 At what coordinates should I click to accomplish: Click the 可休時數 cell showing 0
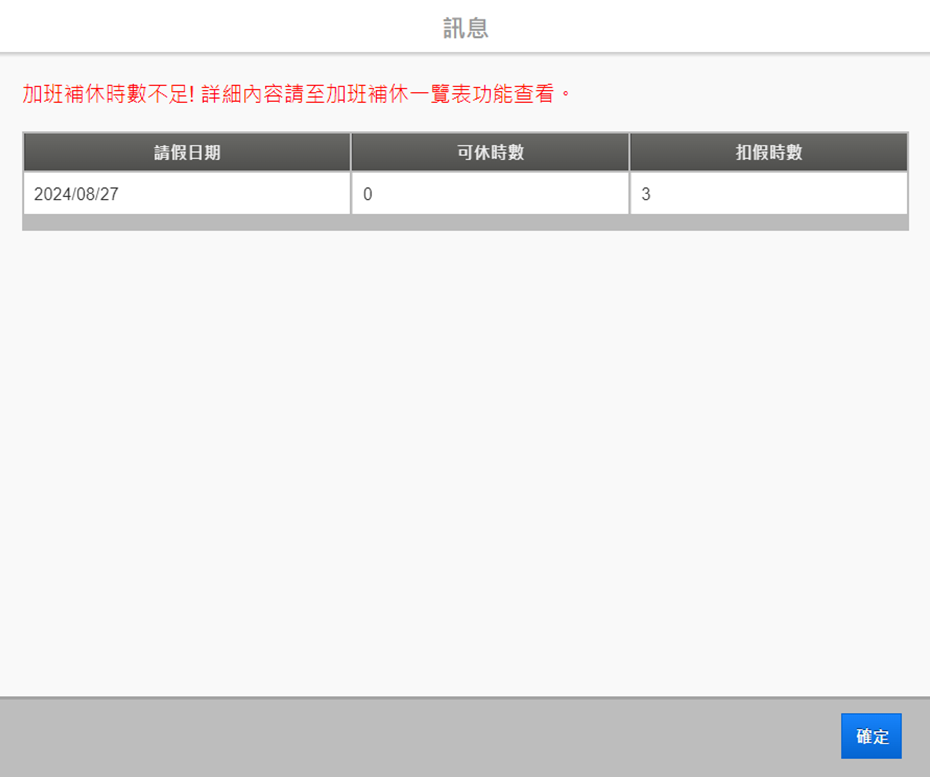coord(490,194)
